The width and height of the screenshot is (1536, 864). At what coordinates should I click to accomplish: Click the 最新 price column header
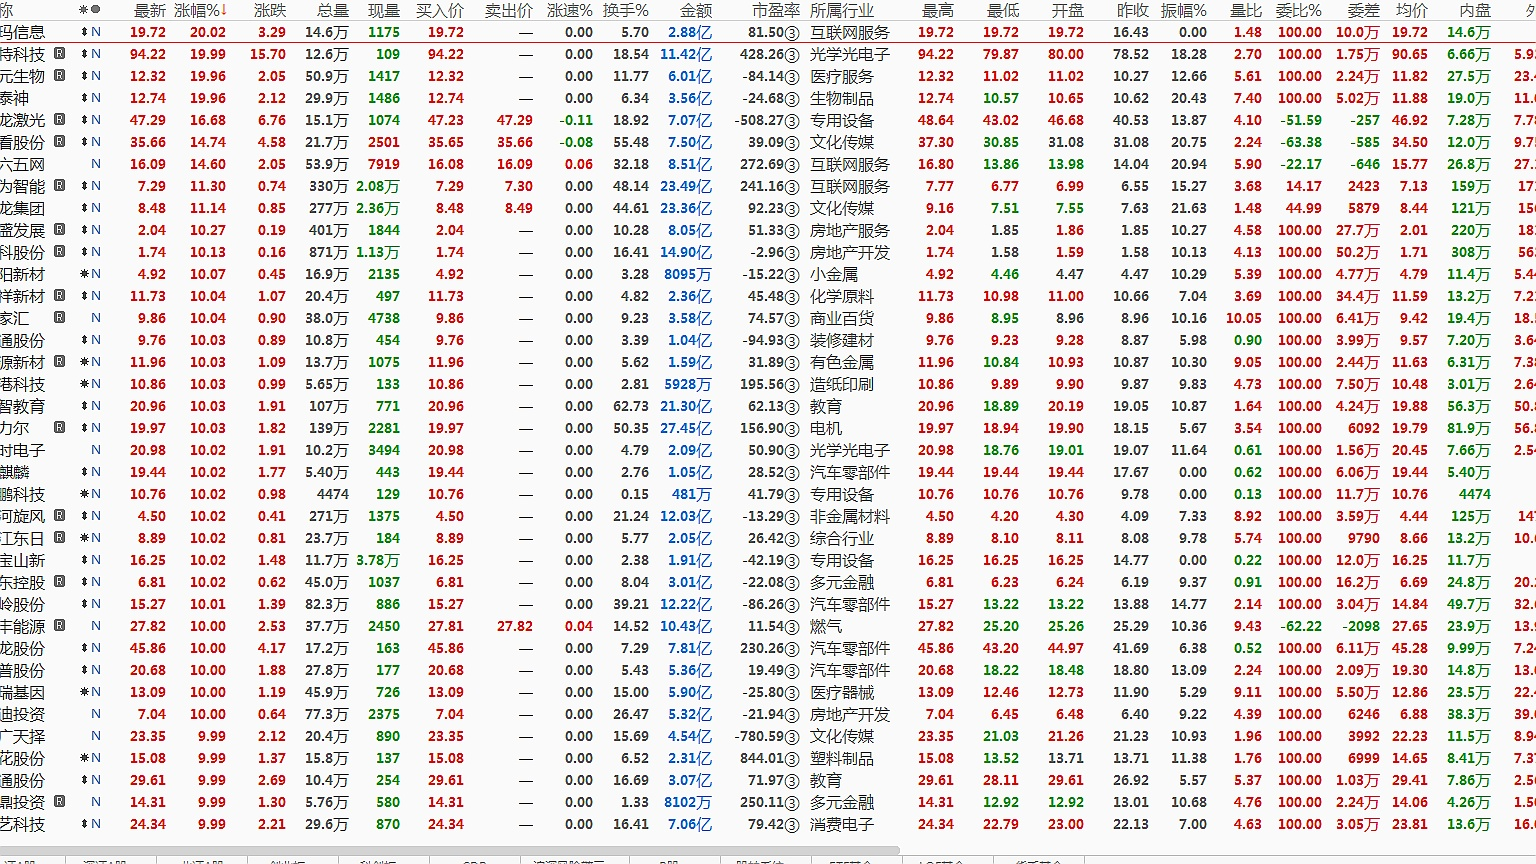(x=150, y=10)
